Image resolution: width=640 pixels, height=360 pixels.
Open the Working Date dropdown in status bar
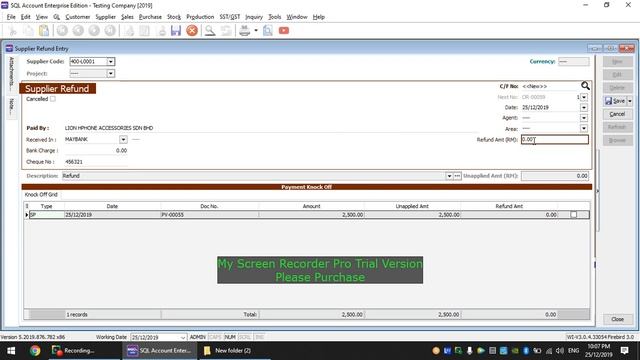pyautogui.click(x=182, y=338)
